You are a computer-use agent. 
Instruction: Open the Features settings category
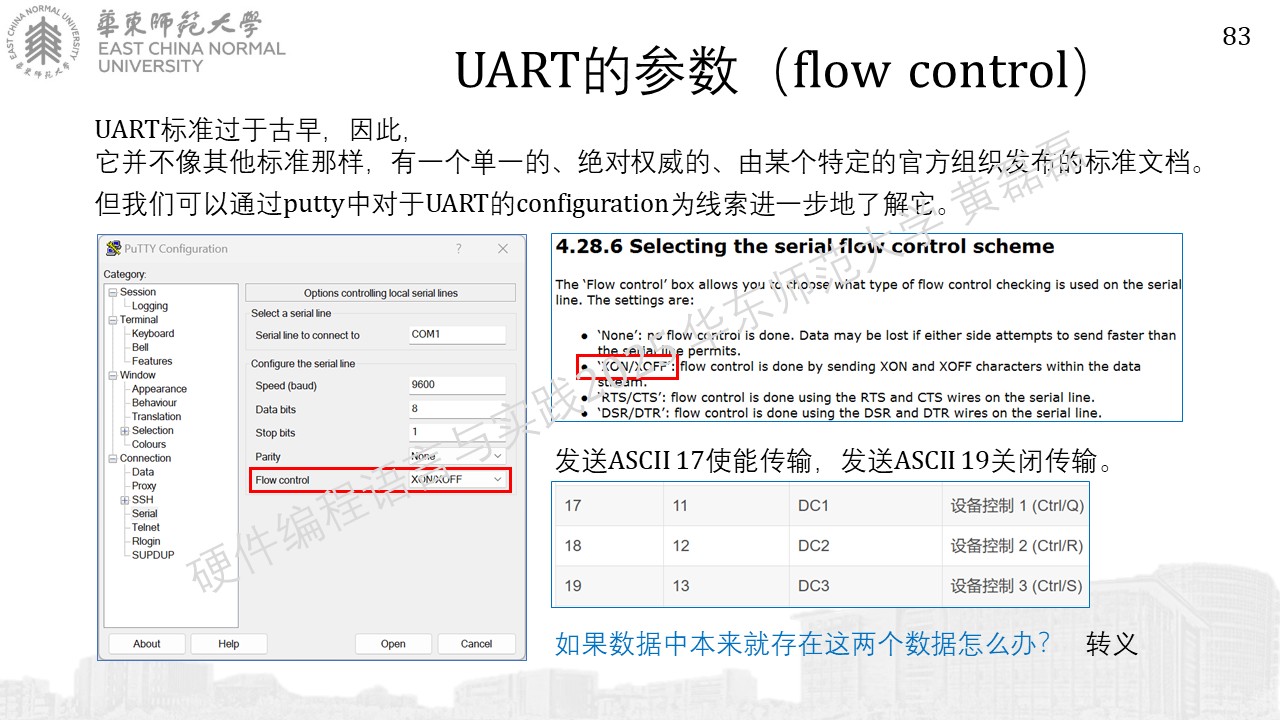coord(152,361)
